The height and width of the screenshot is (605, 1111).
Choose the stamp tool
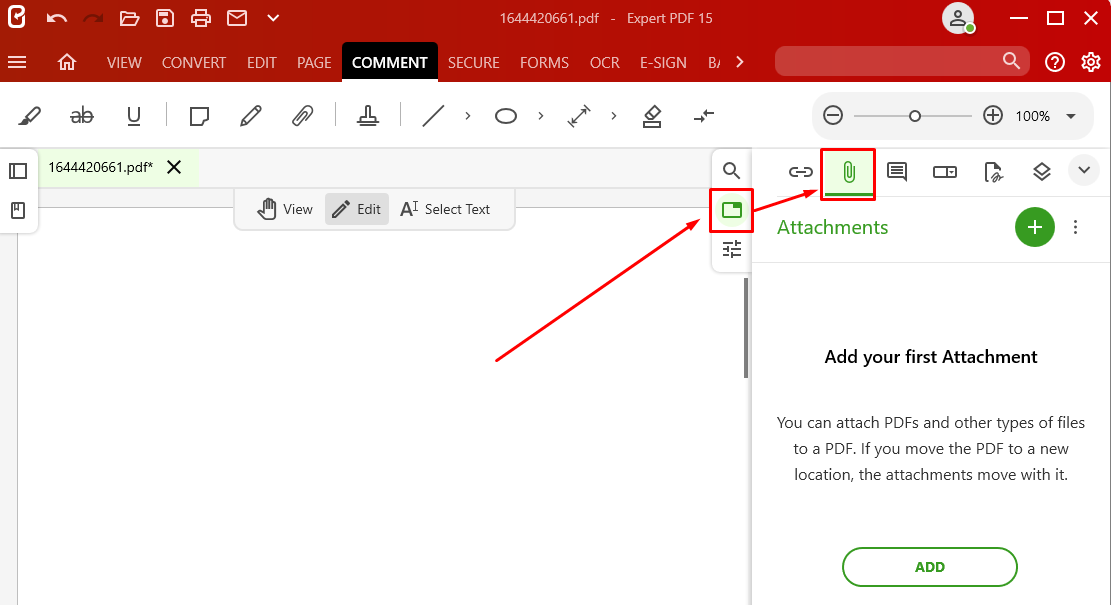pyautogui.click(x=368, y=116)
